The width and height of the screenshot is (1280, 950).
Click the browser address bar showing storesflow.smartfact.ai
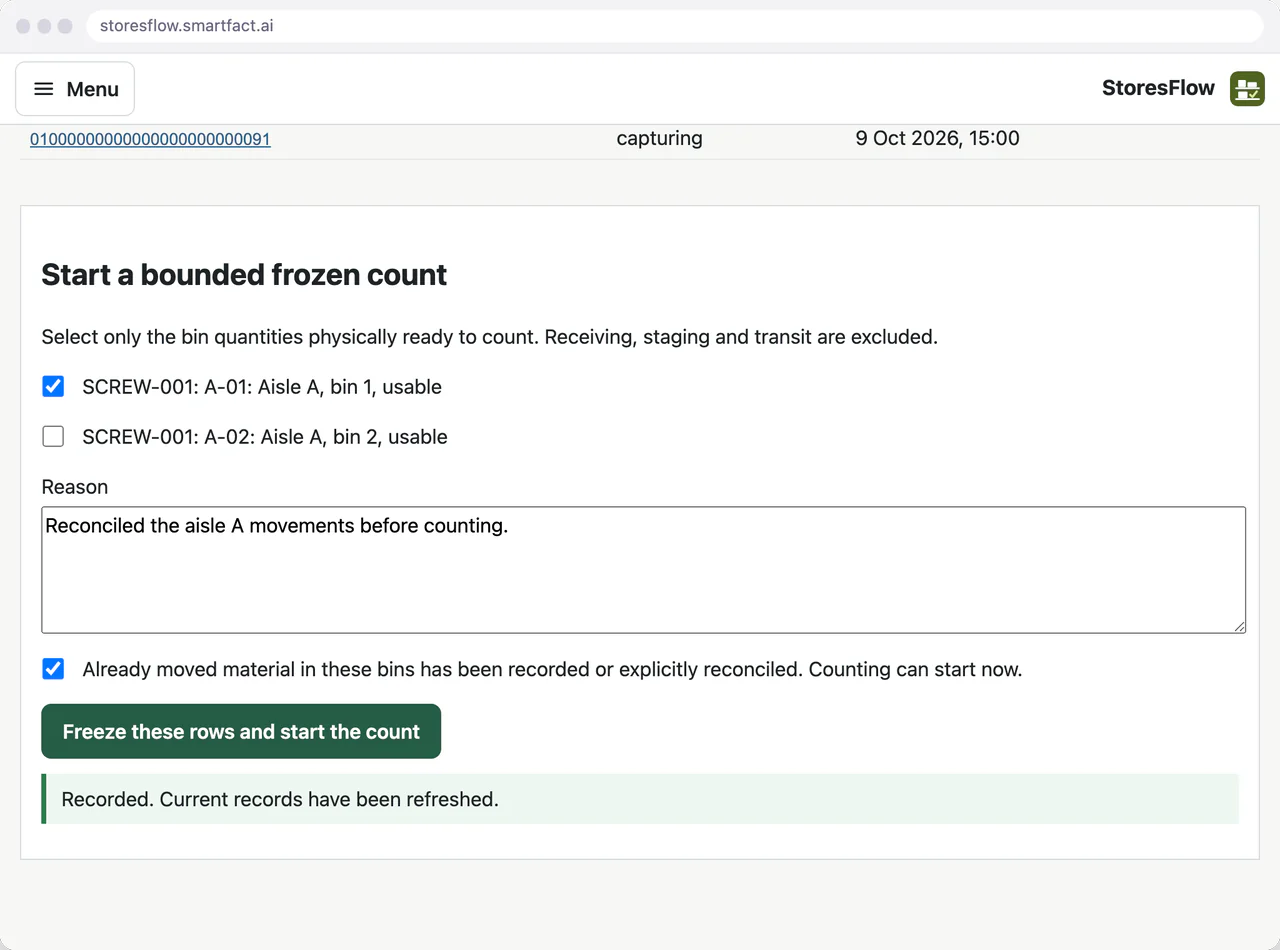674,26
